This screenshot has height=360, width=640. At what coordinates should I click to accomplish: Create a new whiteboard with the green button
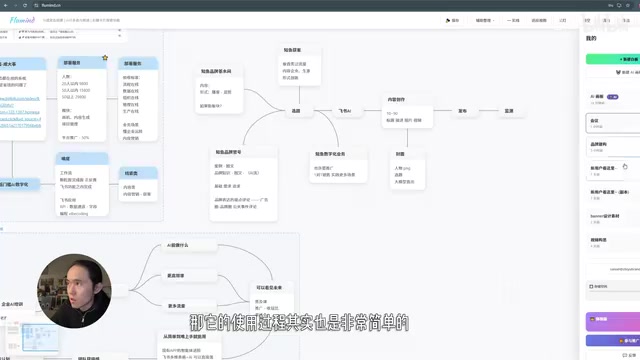(613, 59)
